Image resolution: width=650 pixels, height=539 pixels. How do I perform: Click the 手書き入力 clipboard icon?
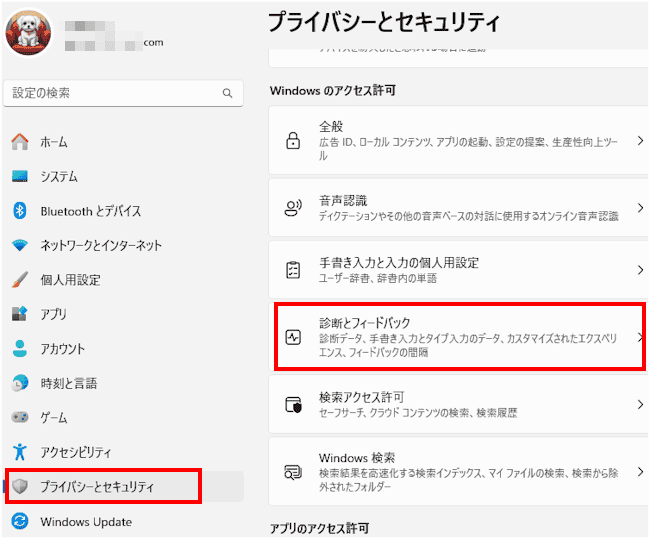pos(293,270)
